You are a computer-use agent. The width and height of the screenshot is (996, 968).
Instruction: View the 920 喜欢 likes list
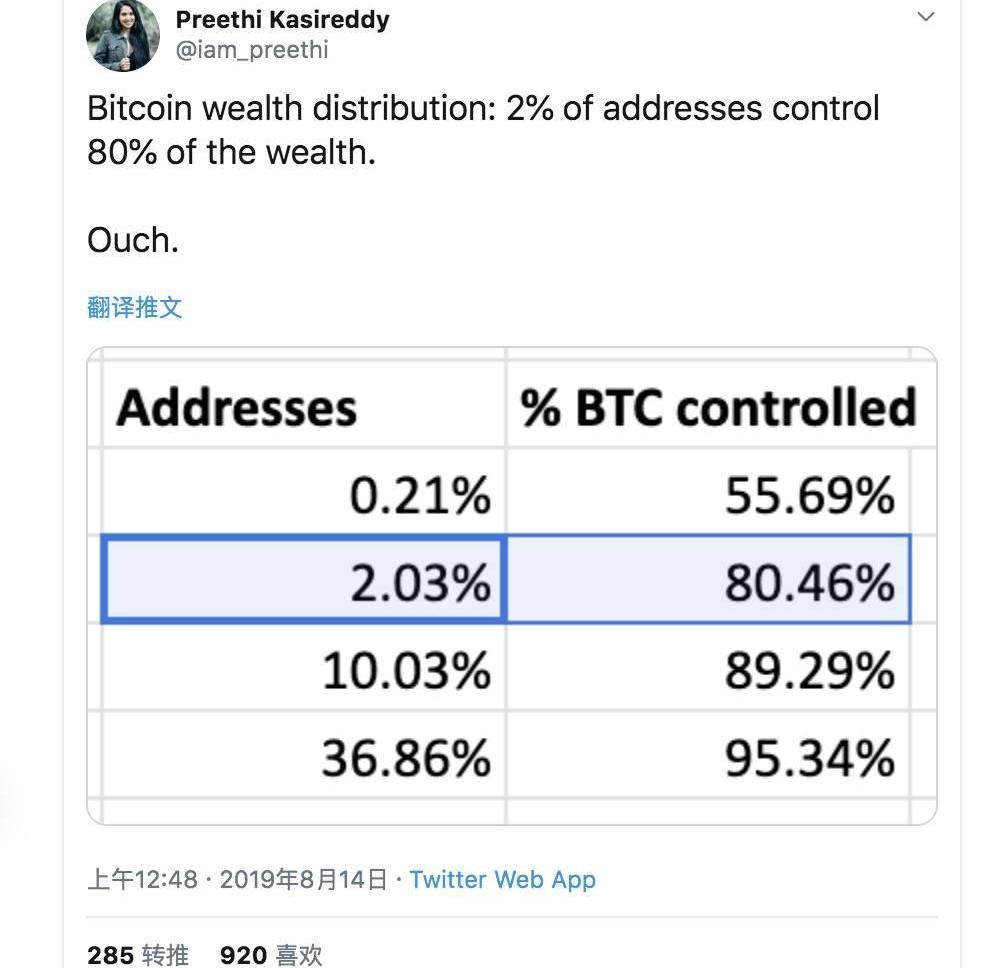coord(271,955)
